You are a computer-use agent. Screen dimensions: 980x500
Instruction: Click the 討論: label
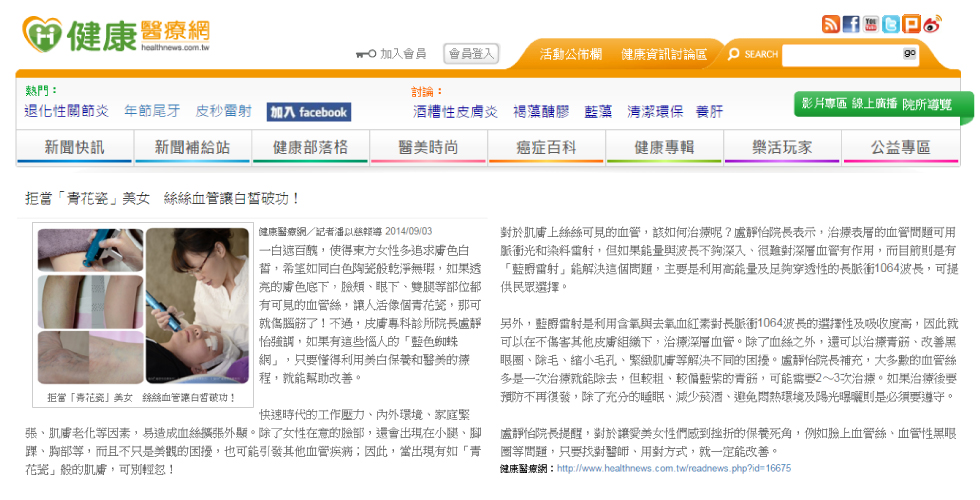point(428,92)
